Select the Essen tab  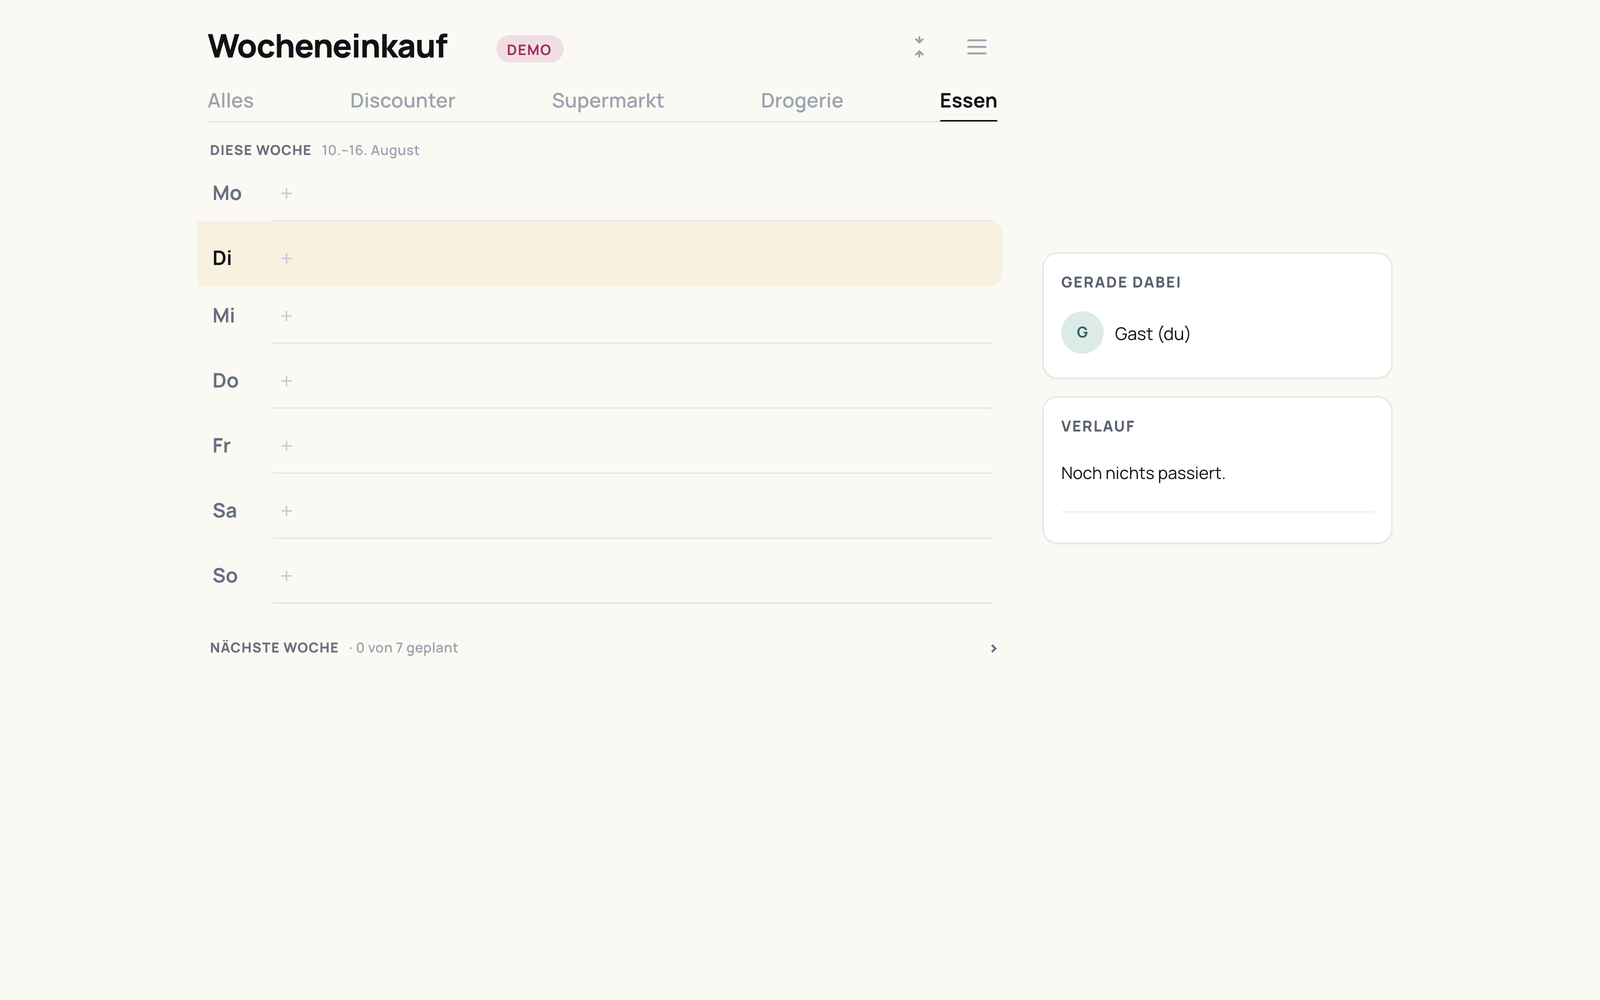point(968,101)
